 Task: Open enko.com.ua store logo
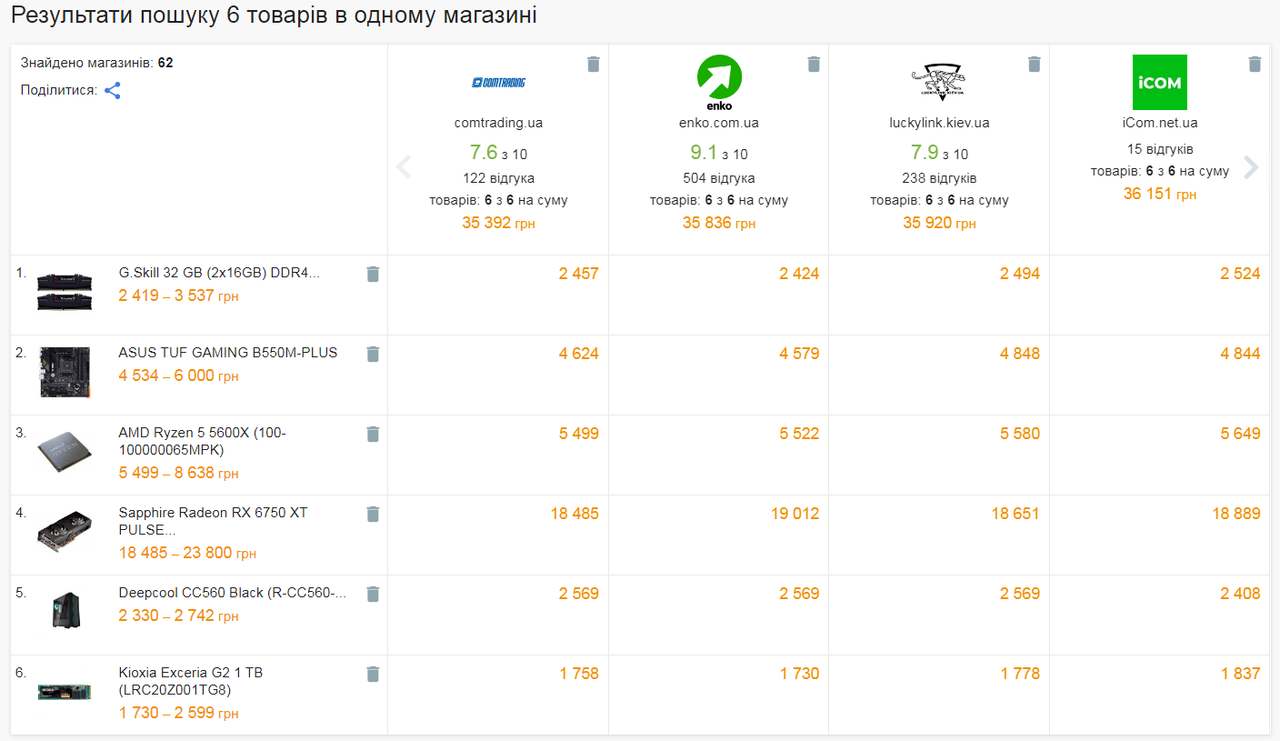coord(719,82)
